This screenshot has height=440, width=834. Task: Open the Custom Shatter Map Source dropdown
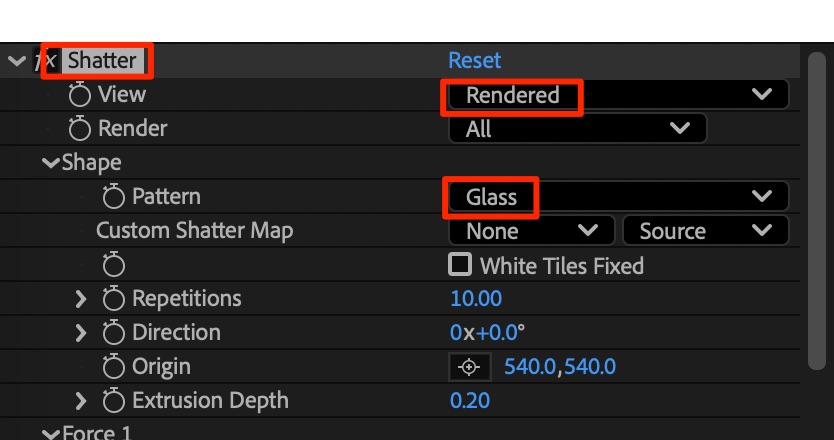[x=705, y=231]
